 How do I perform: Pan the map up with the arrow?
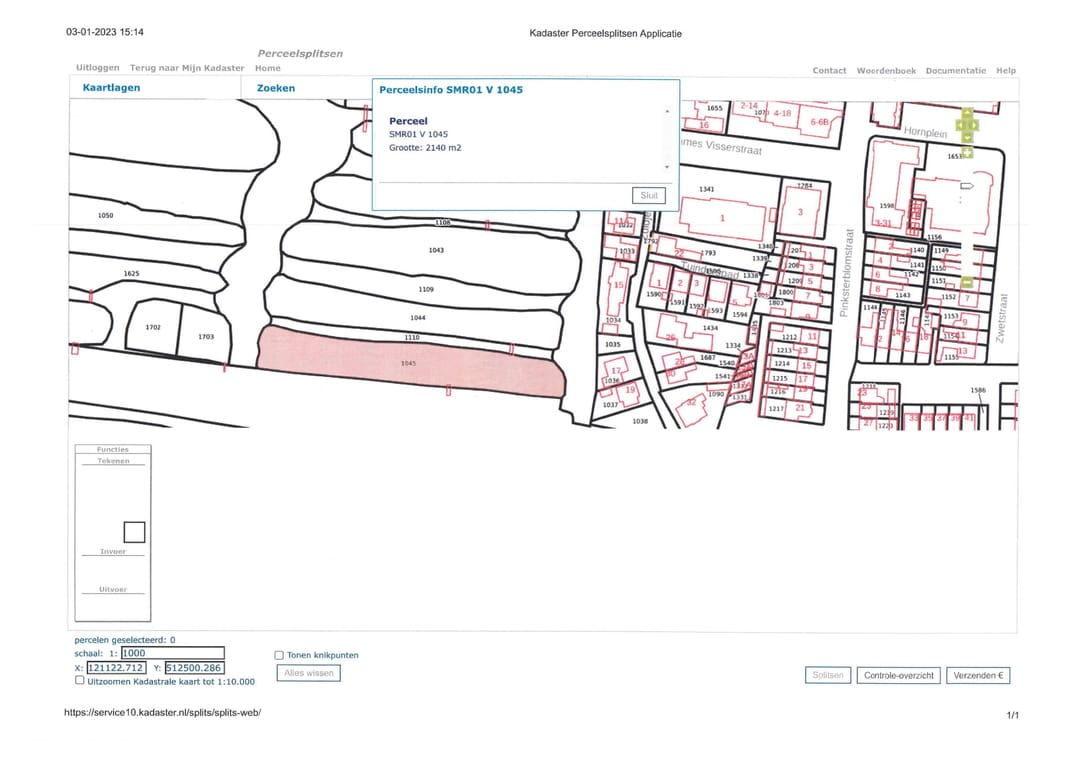point(967,112)
